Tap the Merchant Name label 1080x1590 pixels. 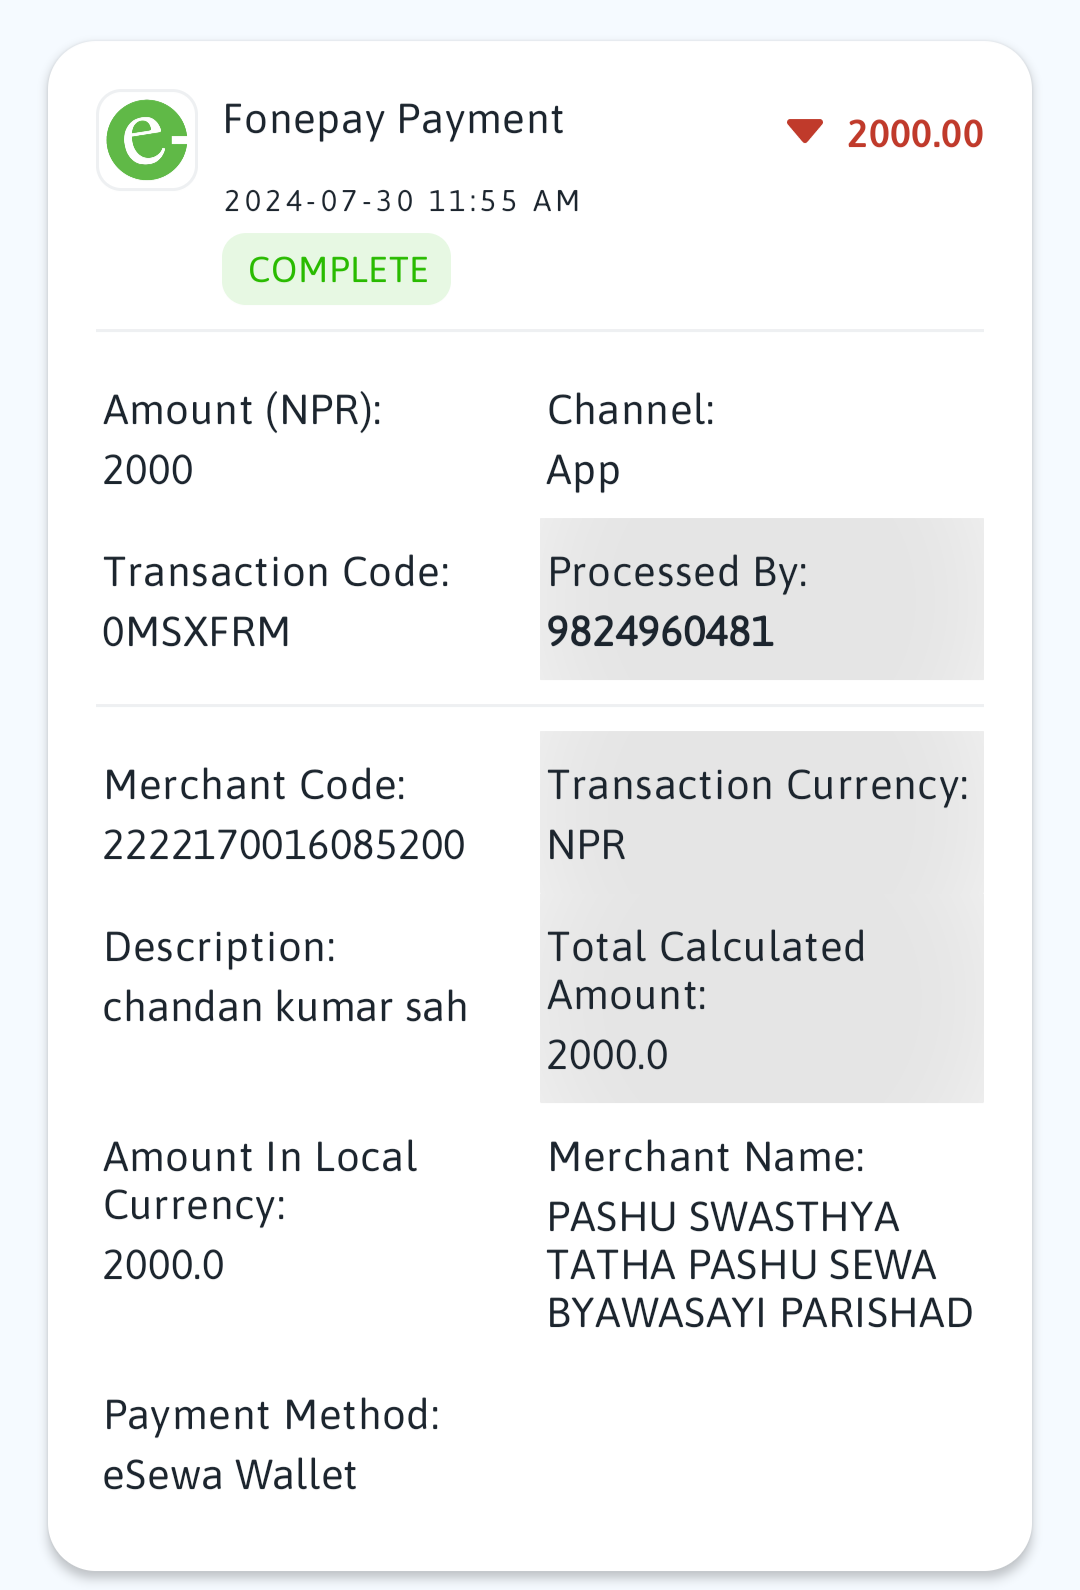[706, 1157]
